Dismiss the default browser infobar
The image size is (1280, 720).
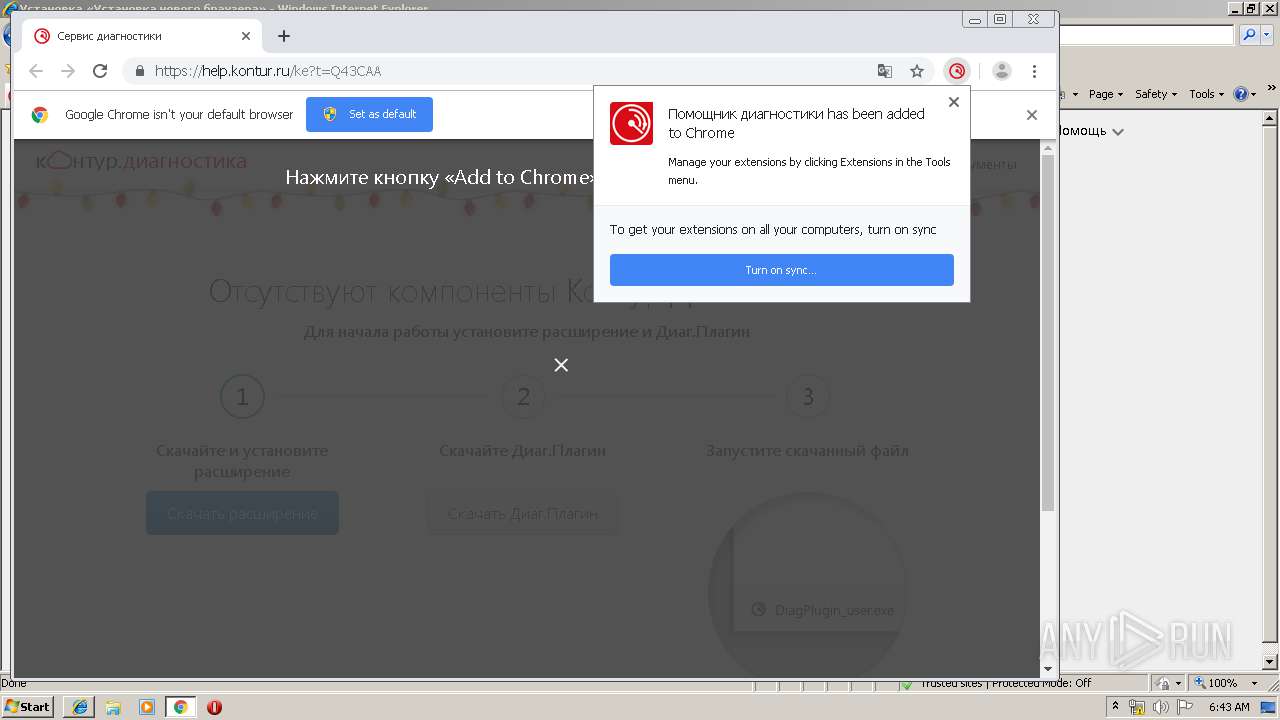(1031, 115)
